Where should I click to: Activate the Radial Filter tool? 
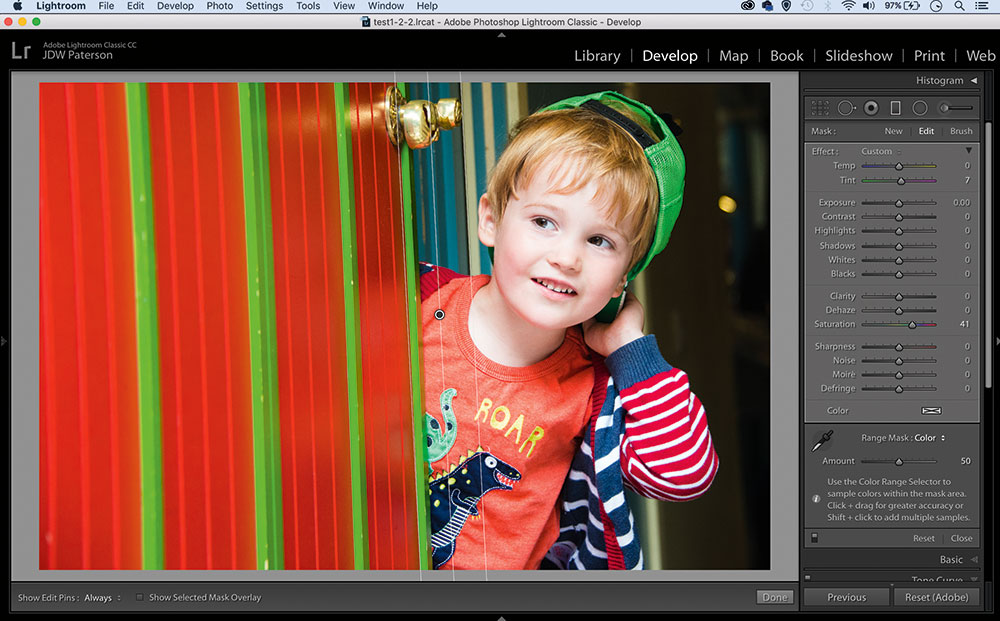click(920, 108)
